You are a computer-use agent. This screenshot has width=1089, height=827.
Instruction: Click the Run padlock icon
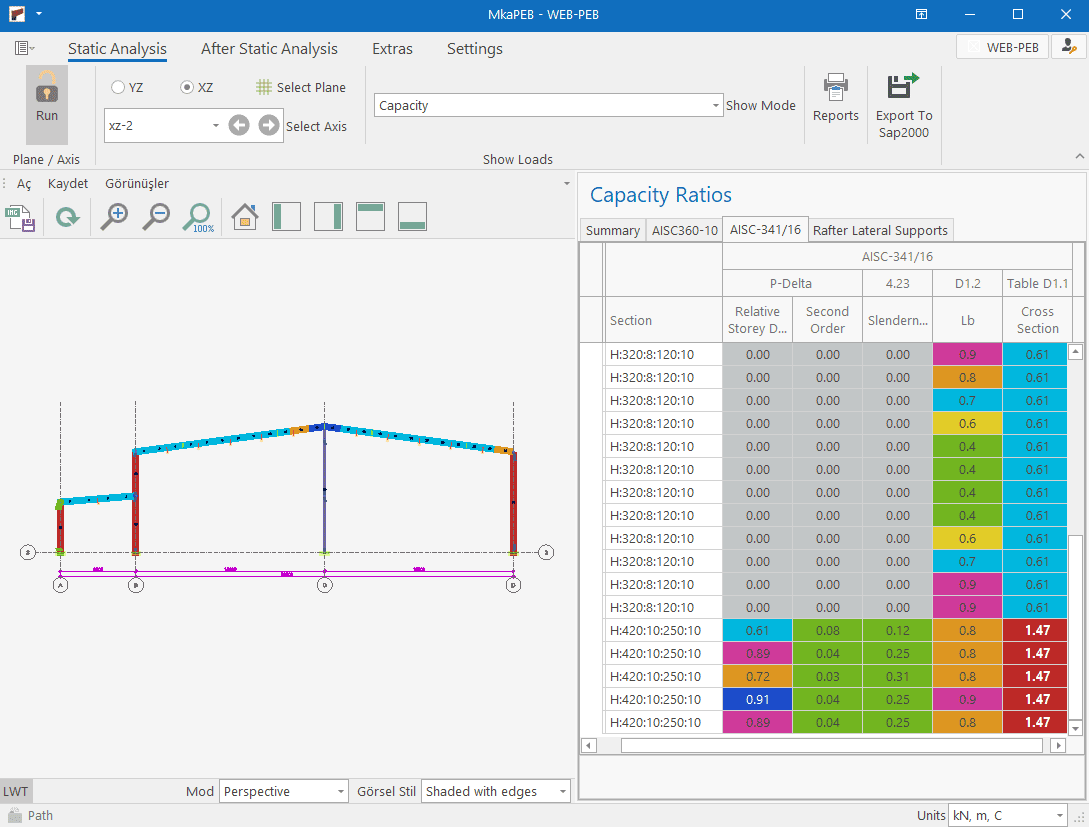(x=46, y=88)
